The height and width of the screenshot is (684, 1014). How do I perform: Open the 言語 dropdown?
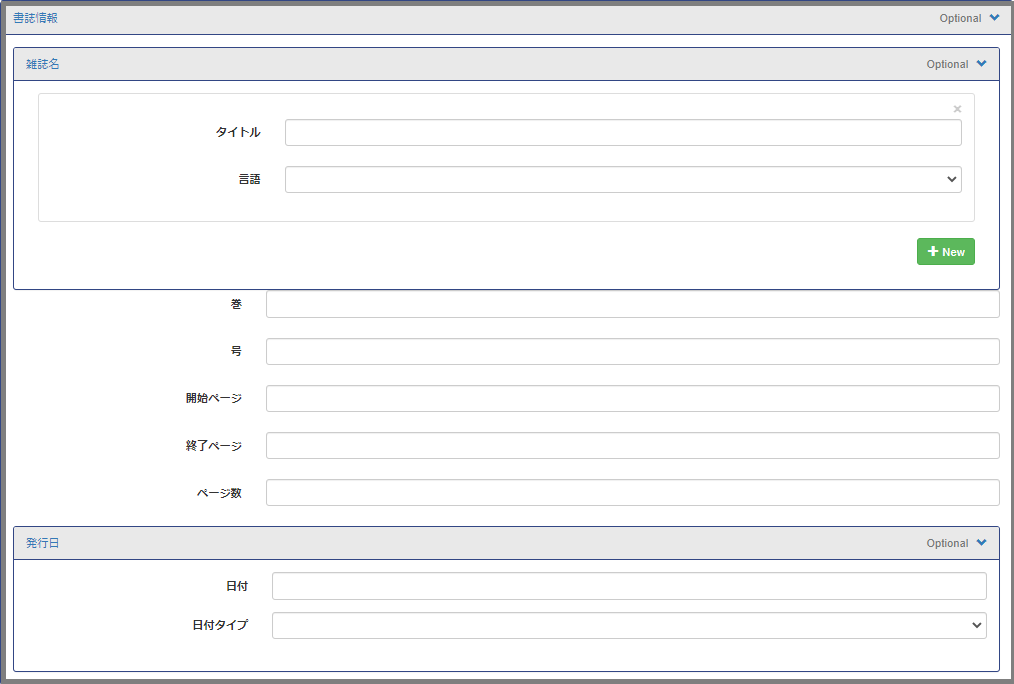tap(623, 180)
